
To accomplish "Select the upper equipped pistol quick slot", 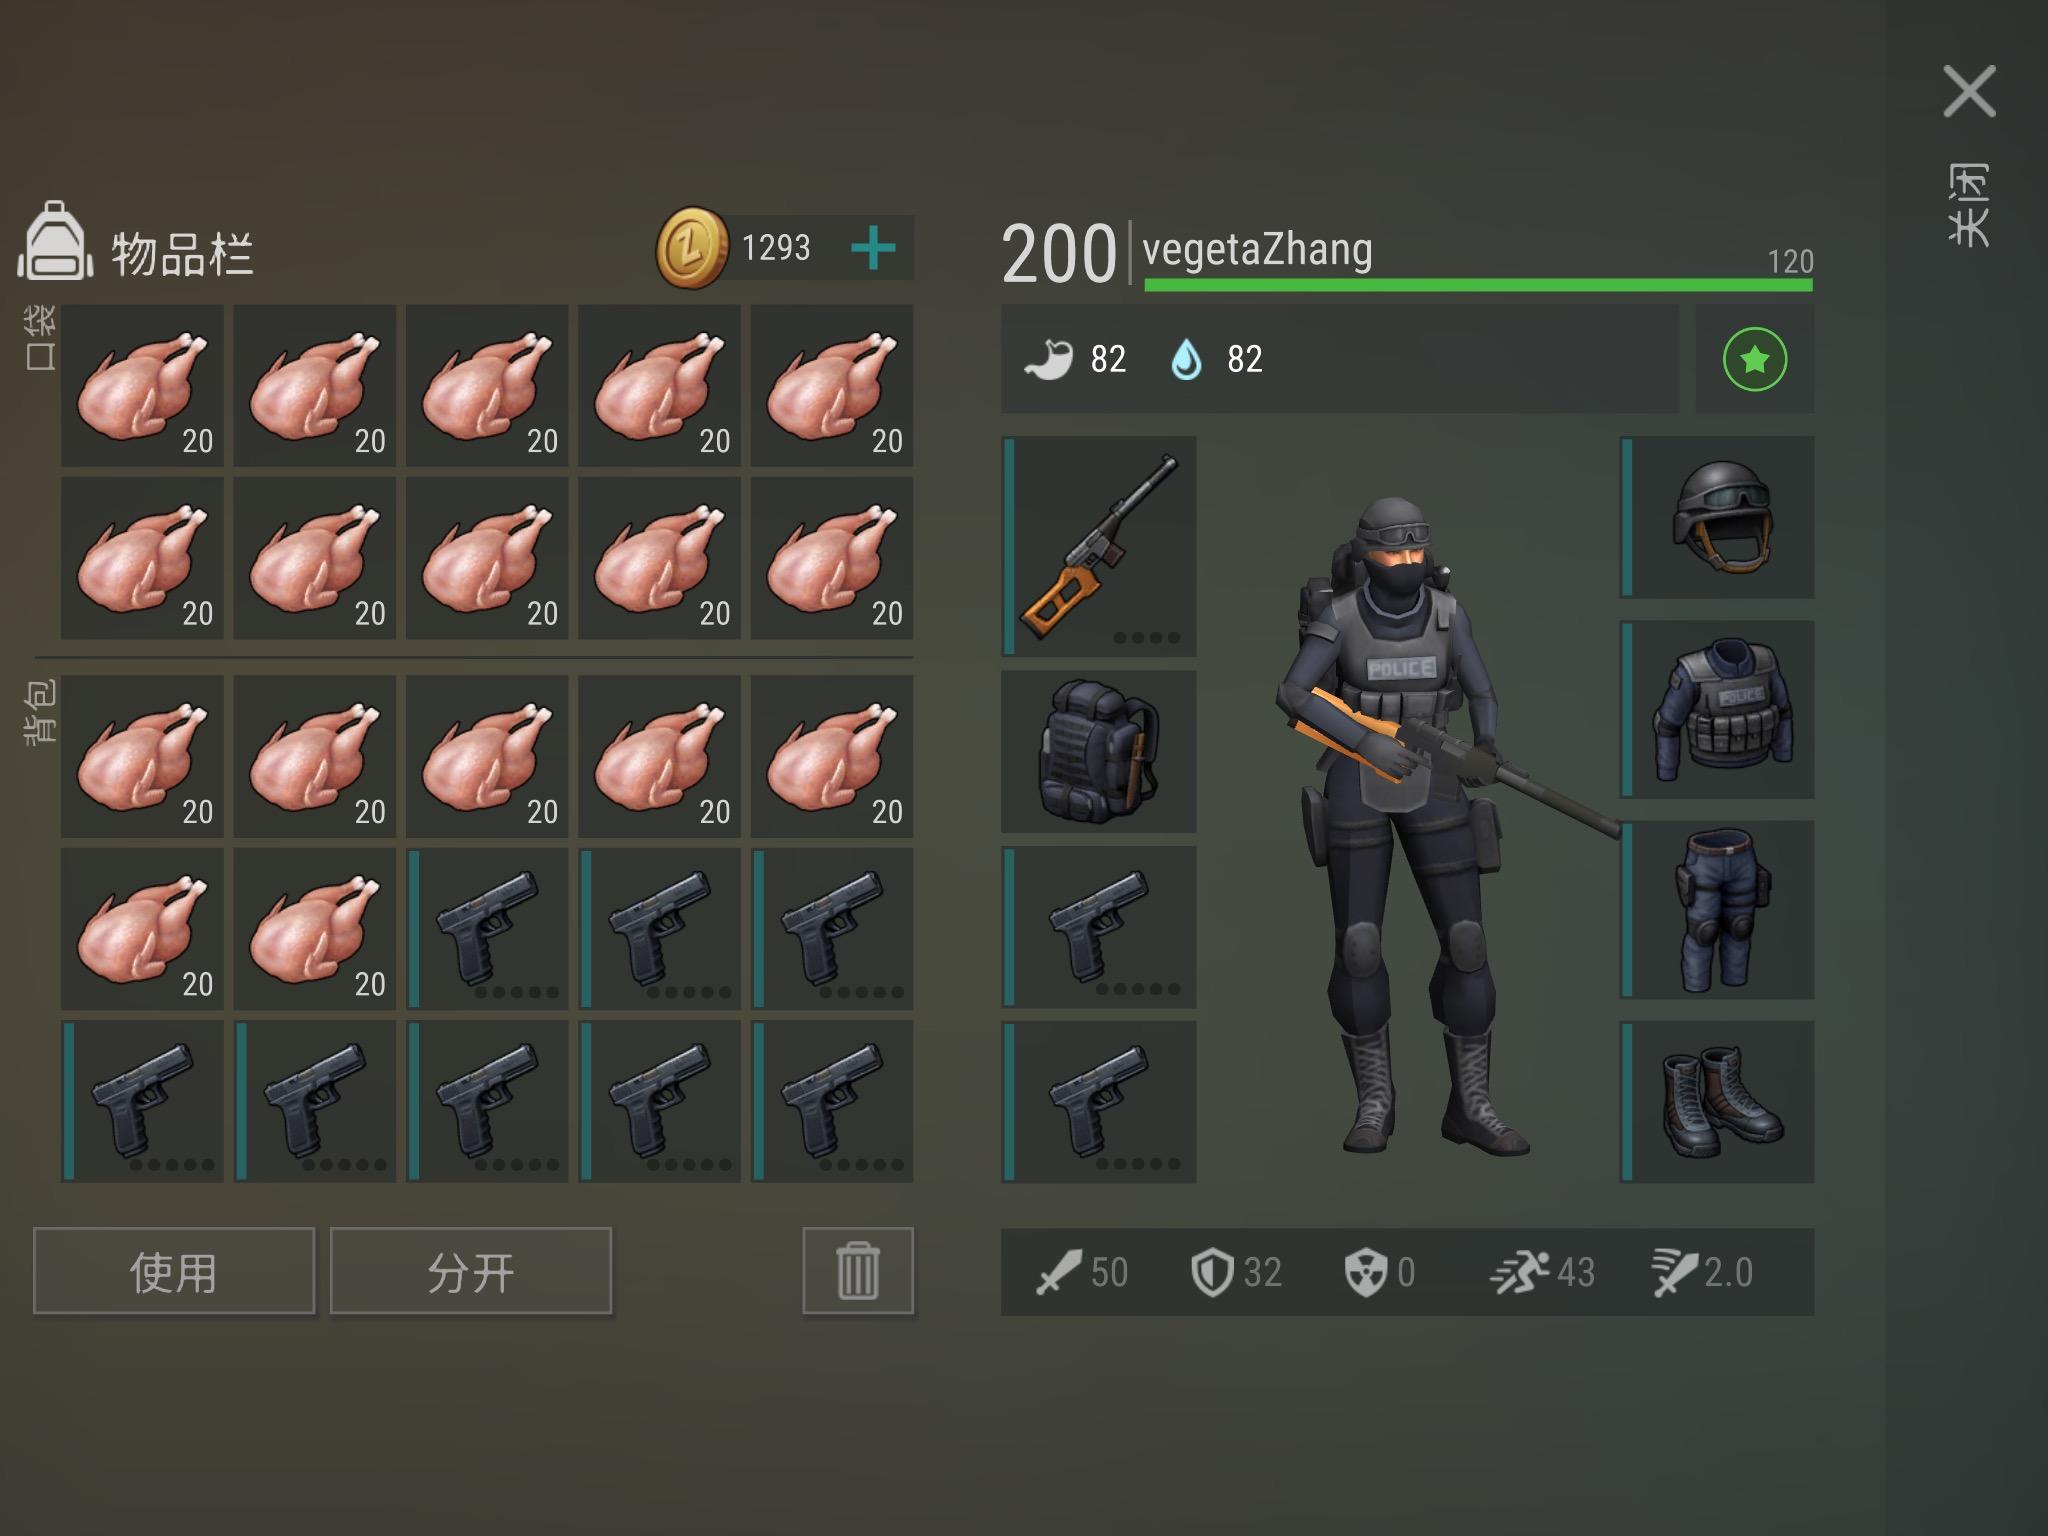I will point(1099,926).
